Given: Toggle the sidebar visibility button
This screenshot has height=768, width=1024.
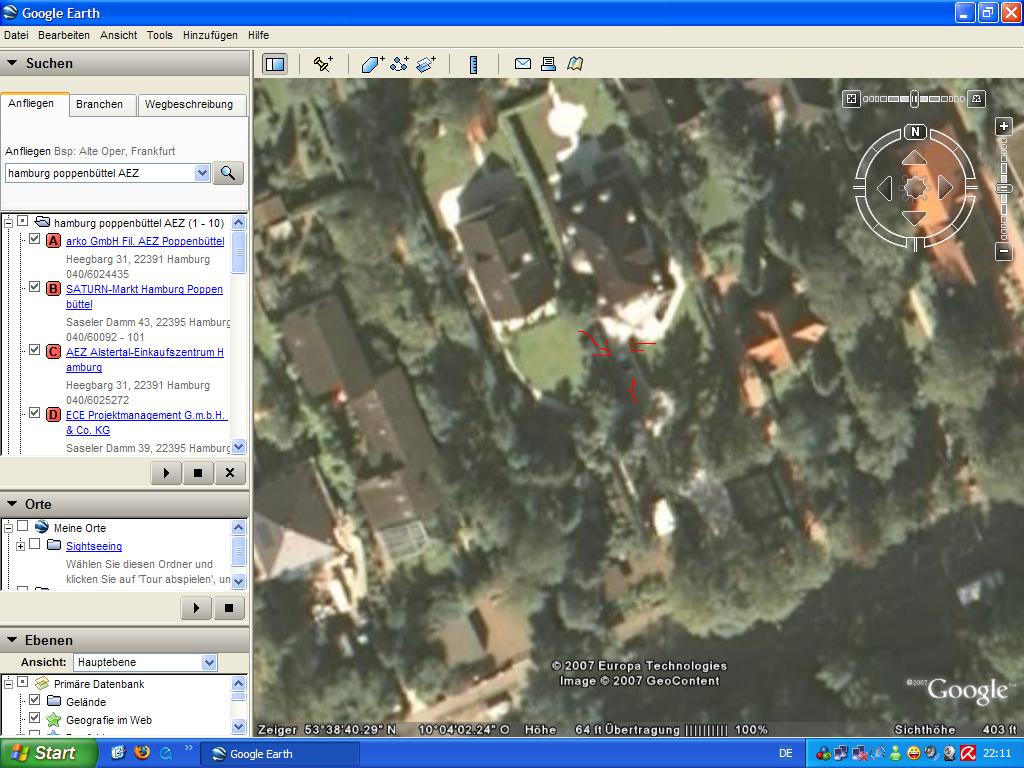Looking at the screenshot, I should tap(275, 64).
